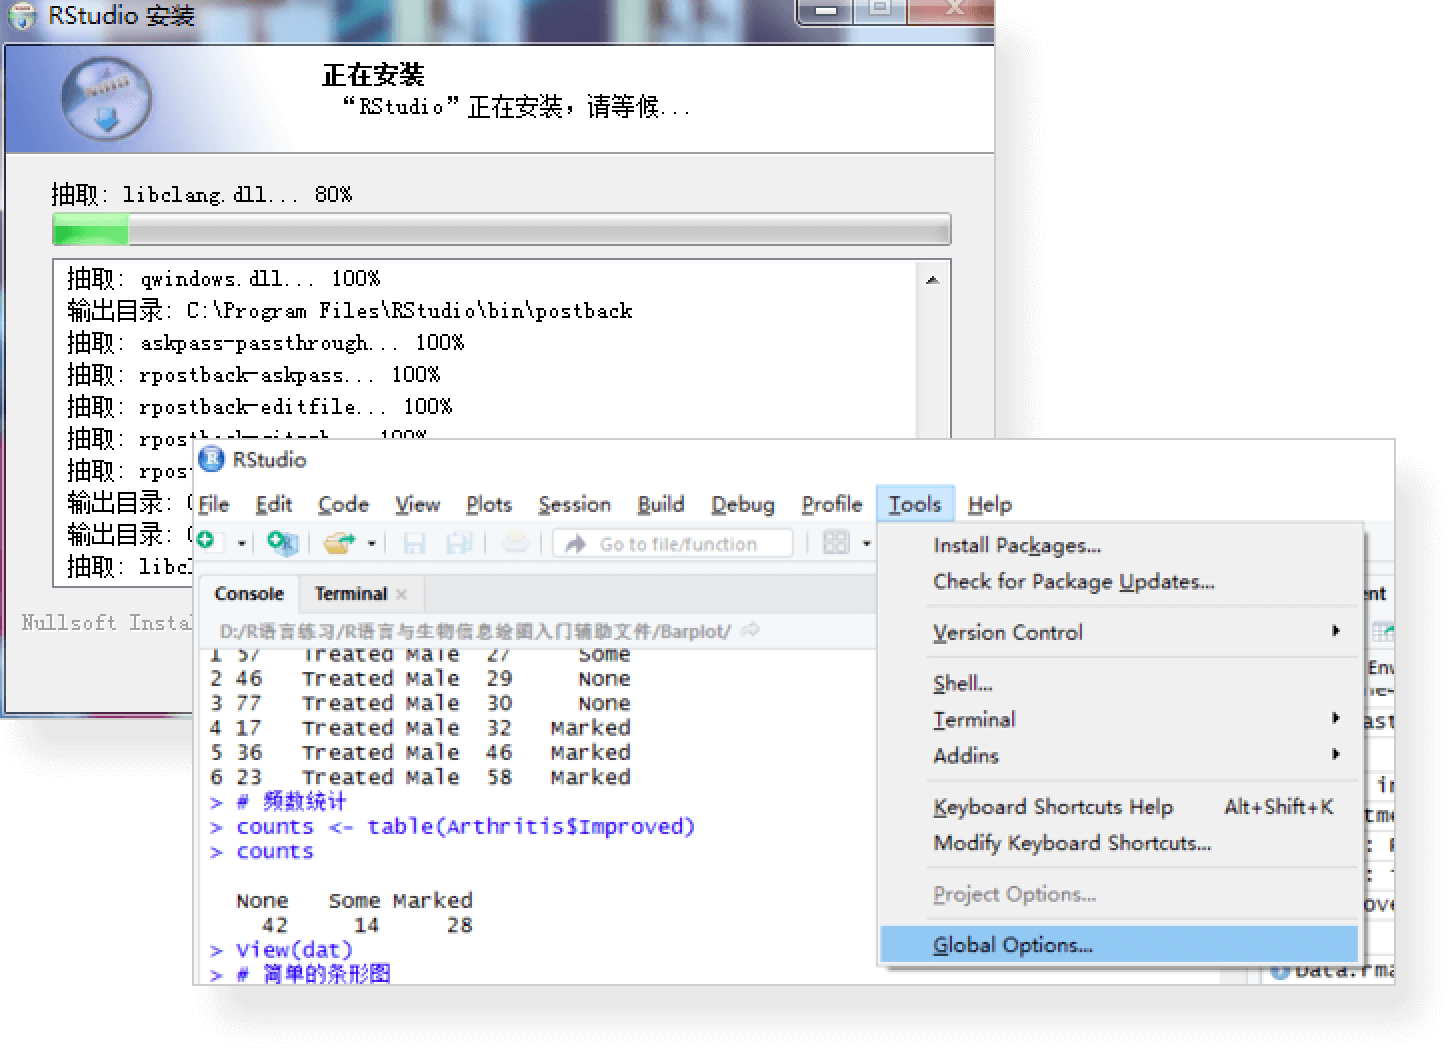Switch to the Terminal tab

pos(350,594)
